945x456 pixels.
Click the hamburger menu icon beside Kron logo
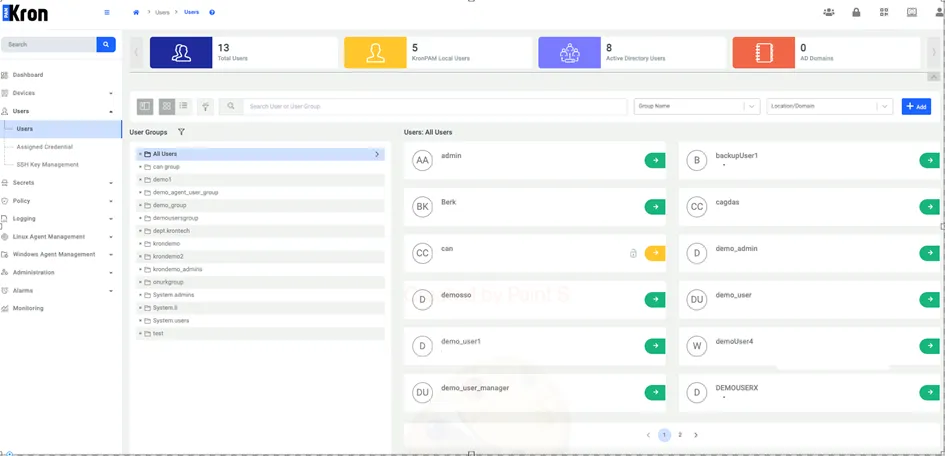[107, 12]
